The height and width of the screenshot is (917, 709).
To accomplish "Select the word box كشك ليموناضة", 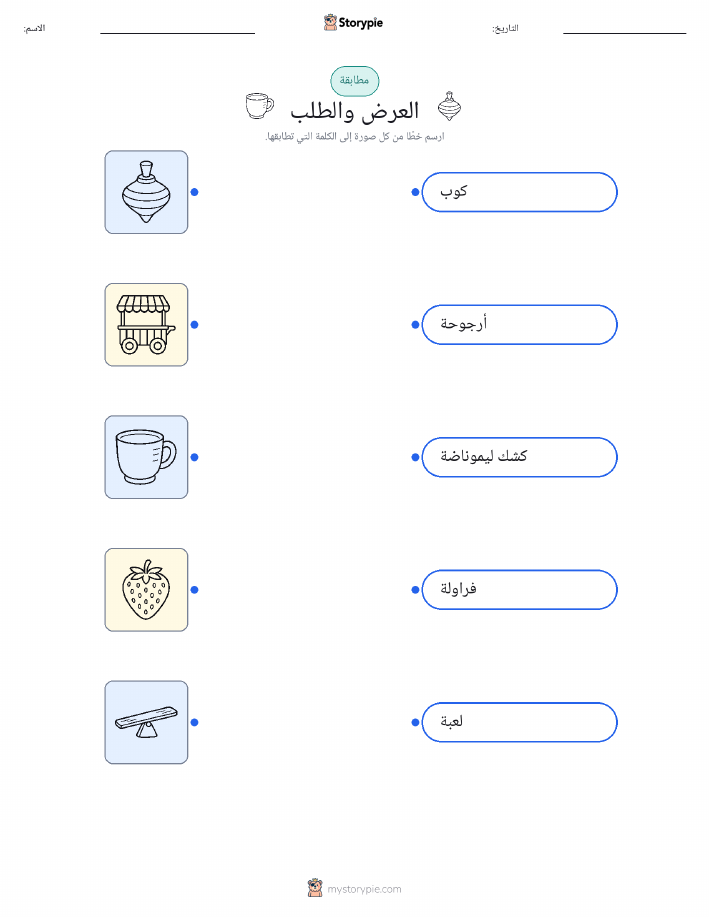I will pyautogui.click(x=519, y=457).
